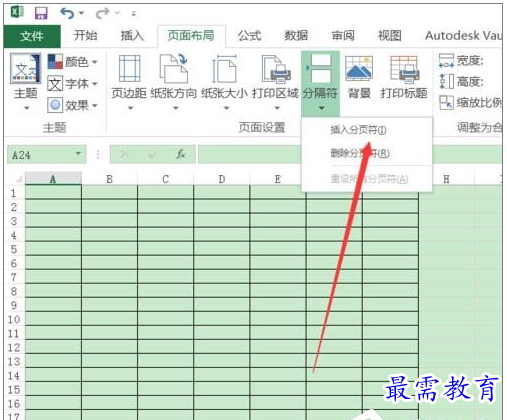
Task: Select row 10 header
Action: point(14,319)
